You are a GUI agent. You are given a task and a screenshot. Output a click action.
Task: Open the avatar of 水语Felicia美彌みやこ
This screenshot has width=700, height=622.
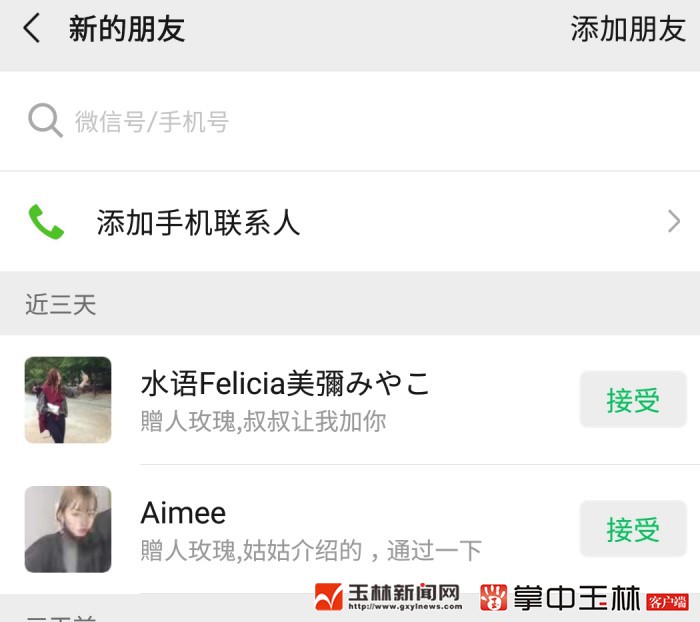(68, 400)
